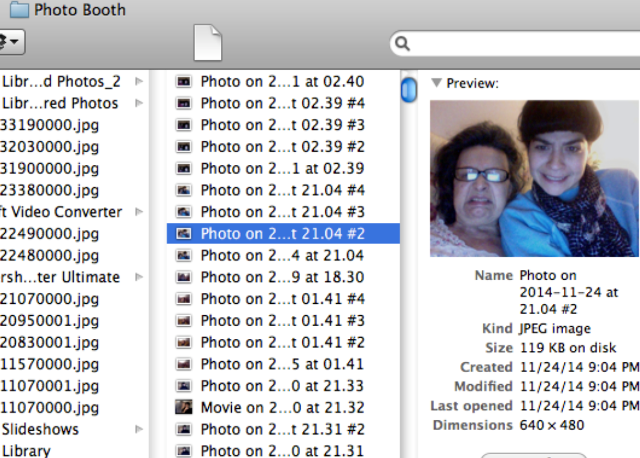Select photo icon for 'at 02.40' file

click(x=184, y=81)
